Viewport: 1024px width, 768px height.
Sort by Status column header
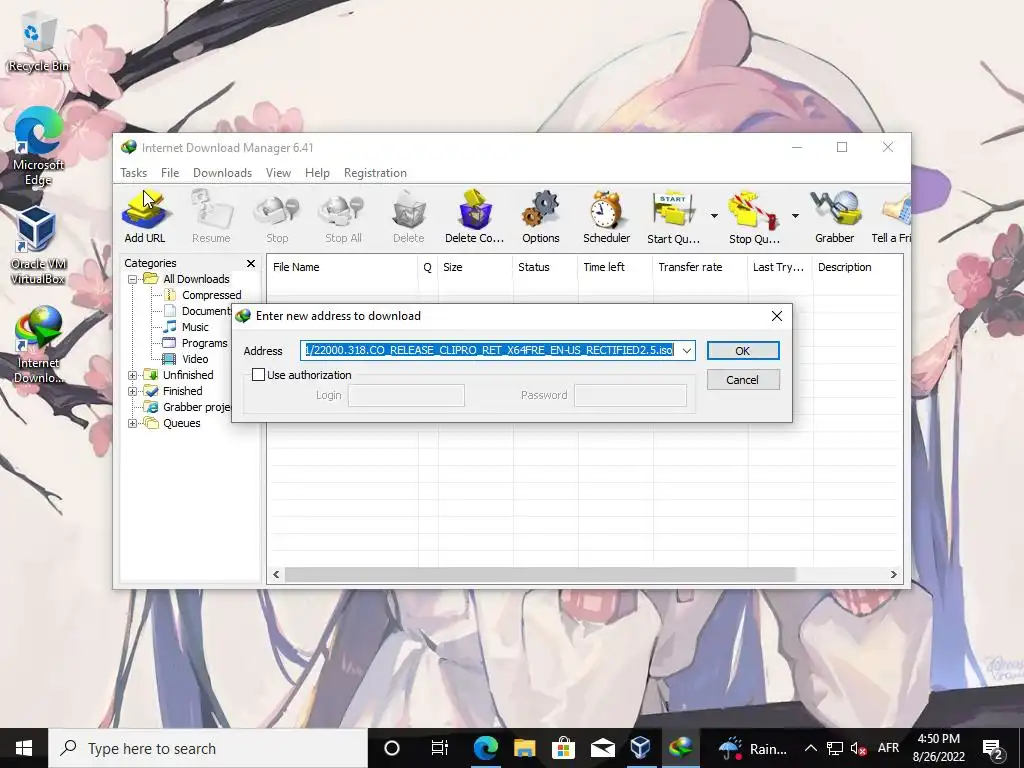click(545, 267)
